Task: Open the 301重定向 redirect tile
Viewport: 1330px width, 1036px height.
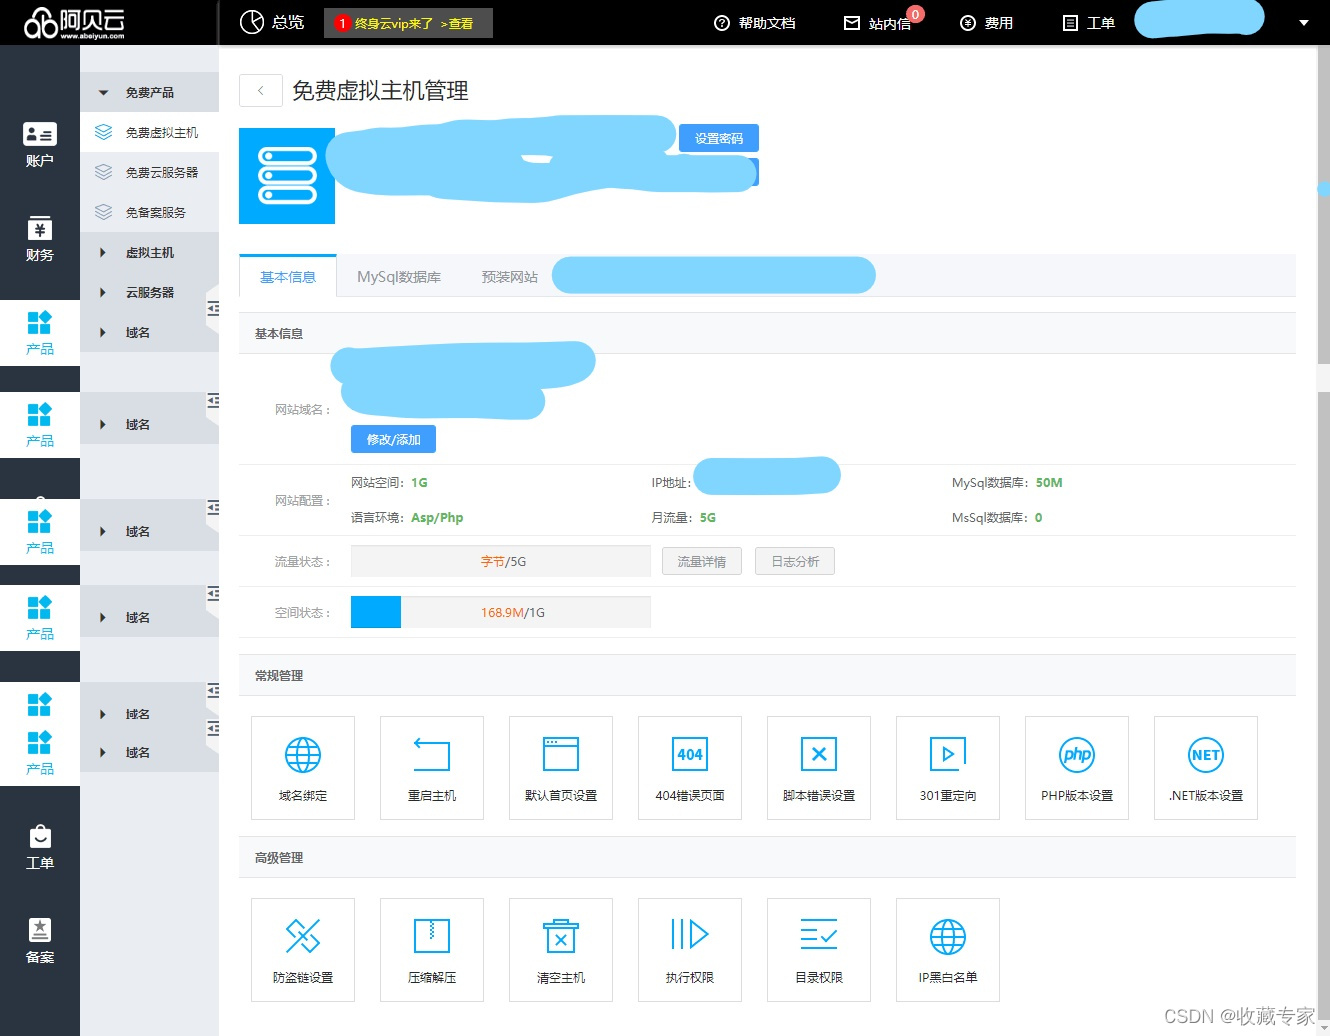Action: (x=948, y=768)
